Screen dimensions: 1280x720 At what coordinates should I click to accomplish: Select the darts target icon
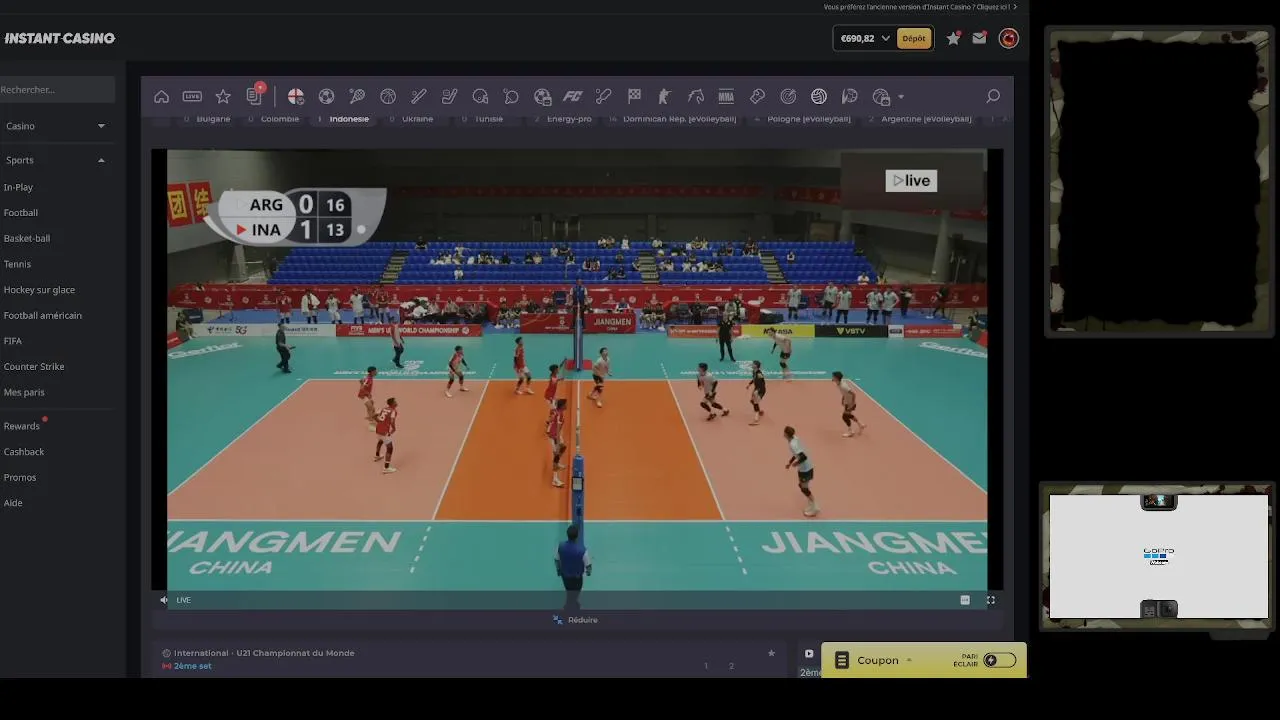click(788, 97)
